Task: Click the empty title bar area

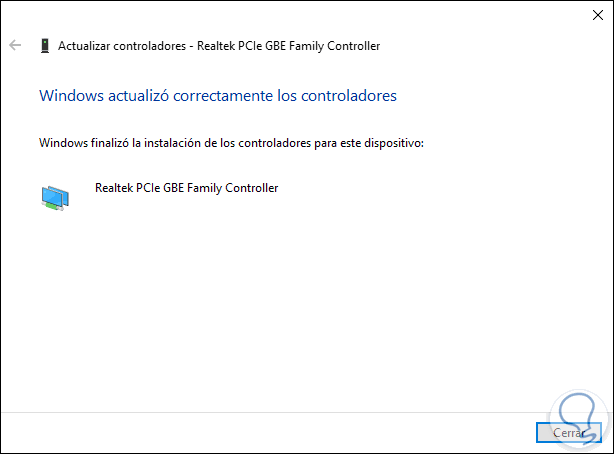Action: [300, 15]
